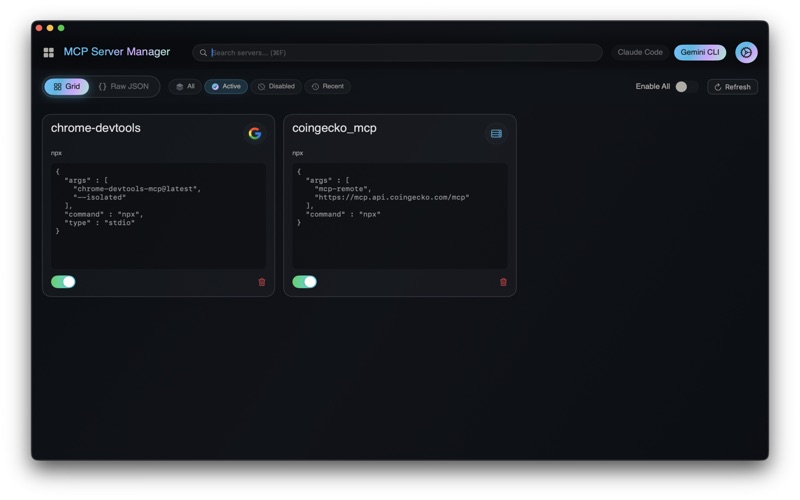The height and width of the screenshot is (500, 800).
Task: Switch to Grid view
Action: (x=67, y=87)
